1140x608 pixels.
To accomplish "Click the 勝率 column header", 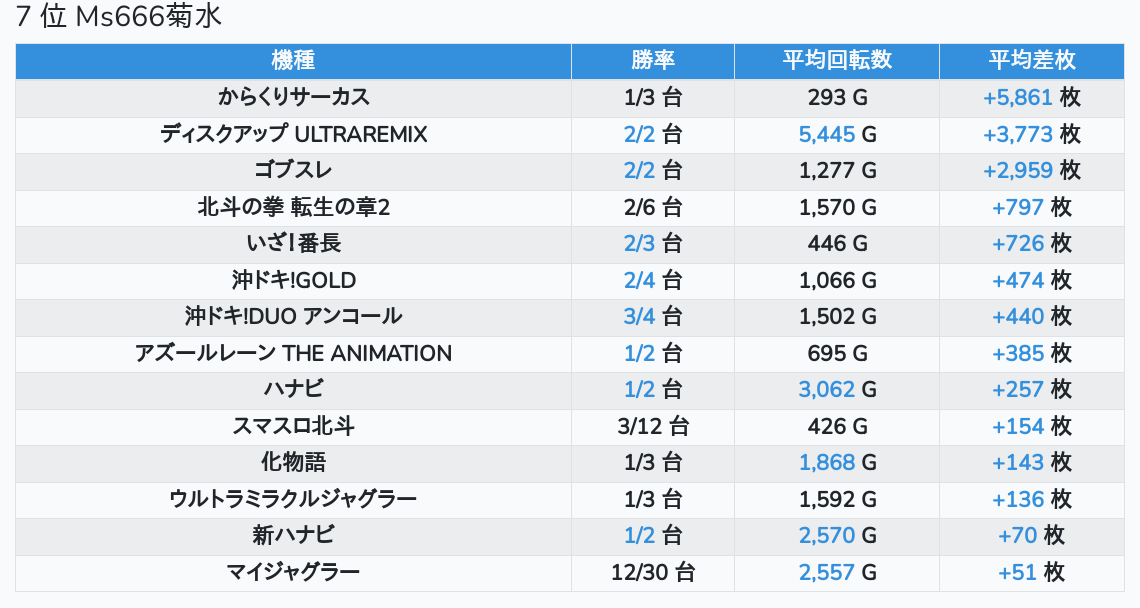I will pos(653,60).
